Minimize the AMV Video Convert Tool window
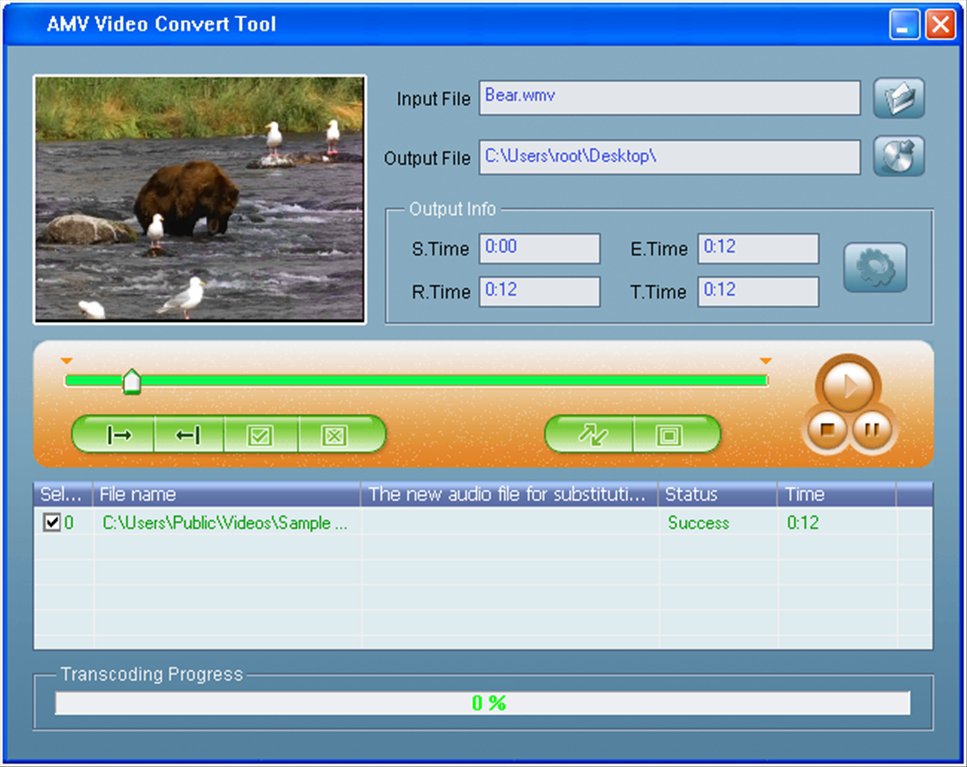 click(x=905, y=25)
